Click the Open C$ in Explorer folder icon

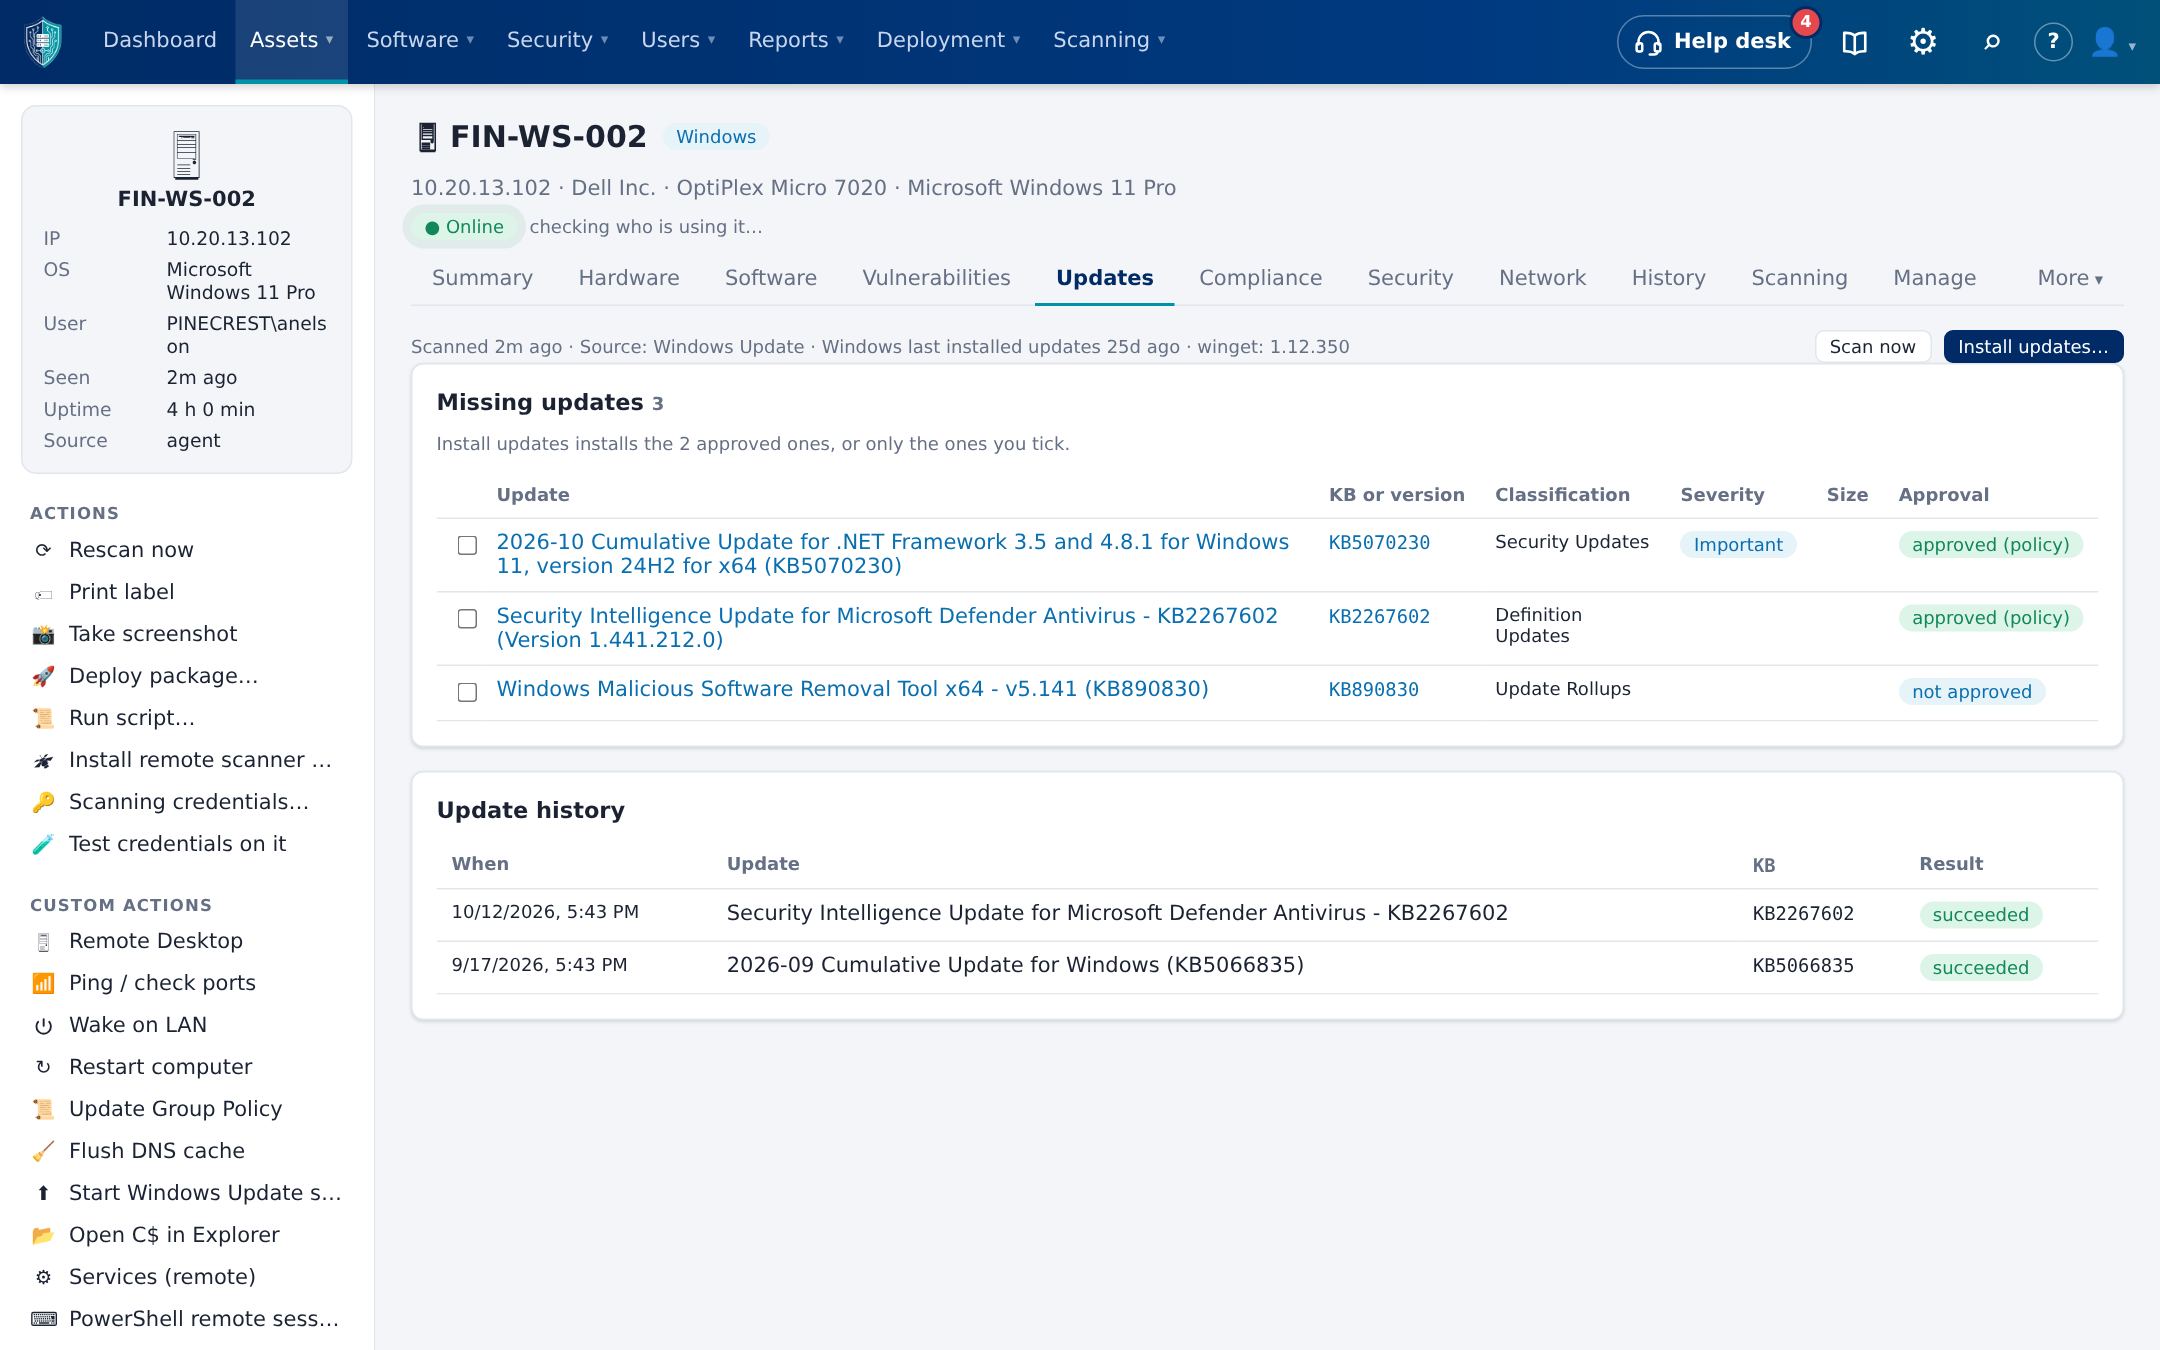click(x=43, y=1235)
